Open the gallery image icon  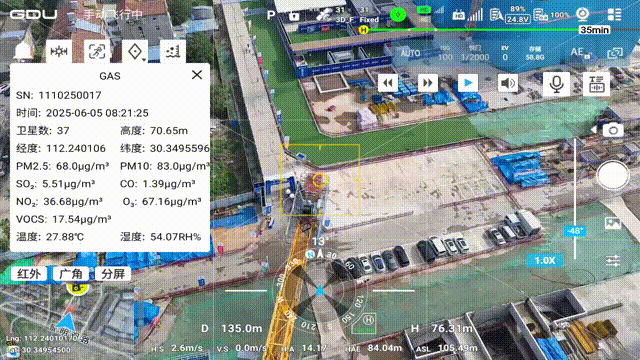(x=613, y=223)
